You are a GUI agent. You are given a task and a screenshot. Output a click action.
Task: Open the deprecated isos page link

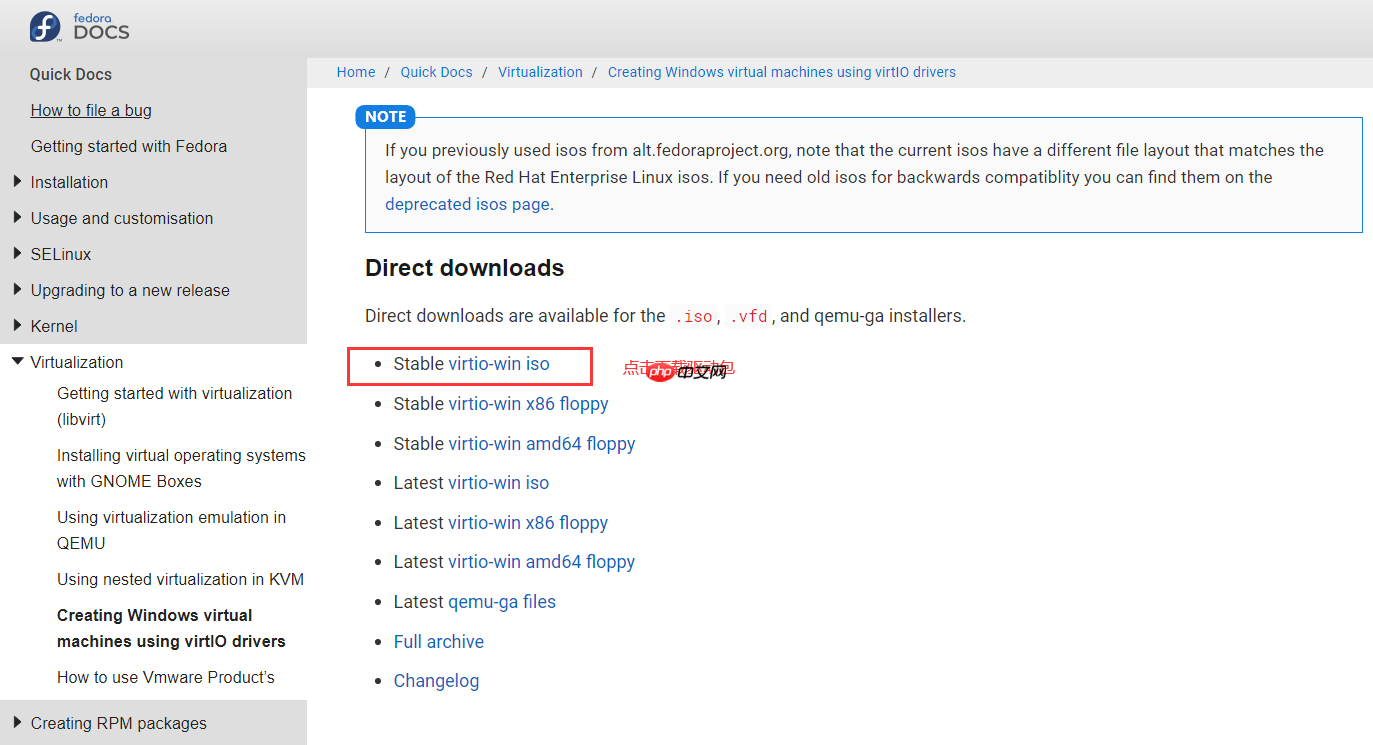tap(468, 204)
